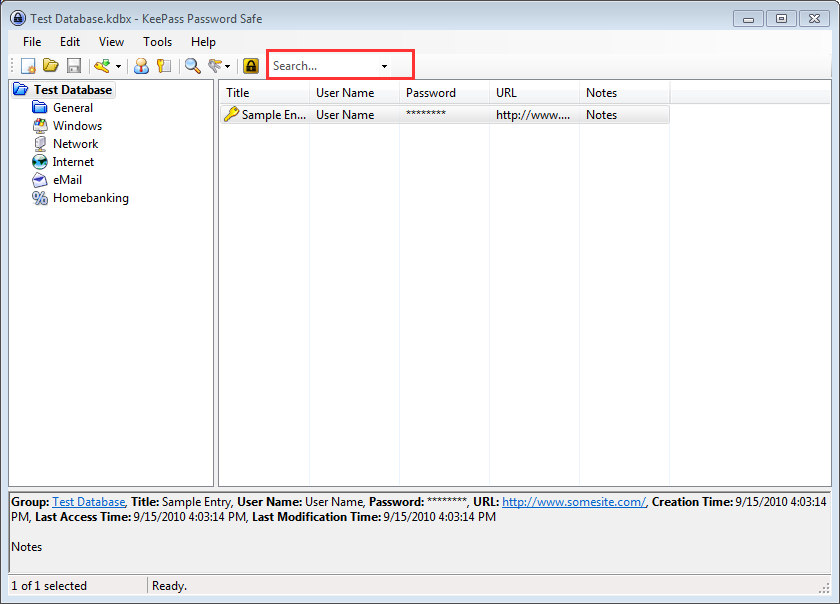Click the Sample Entry key icon
The height and width of the screenshot is (604, 840).
(x=231, y=114)
